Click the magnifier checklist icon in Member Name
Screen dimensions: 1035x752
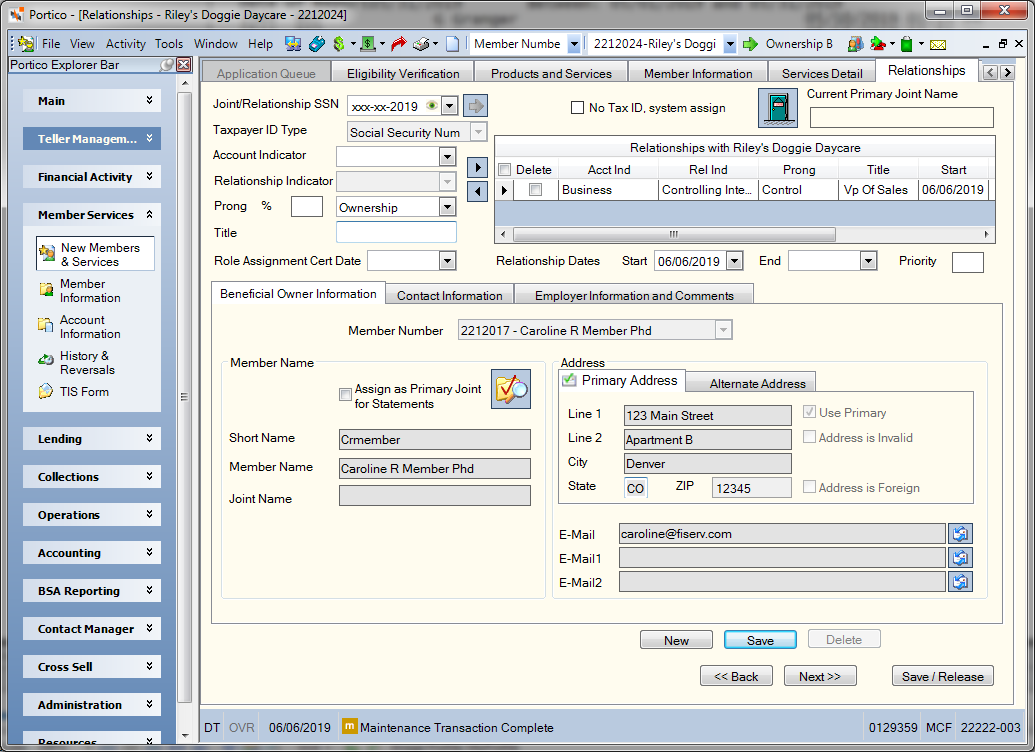(x=510, y=389)
